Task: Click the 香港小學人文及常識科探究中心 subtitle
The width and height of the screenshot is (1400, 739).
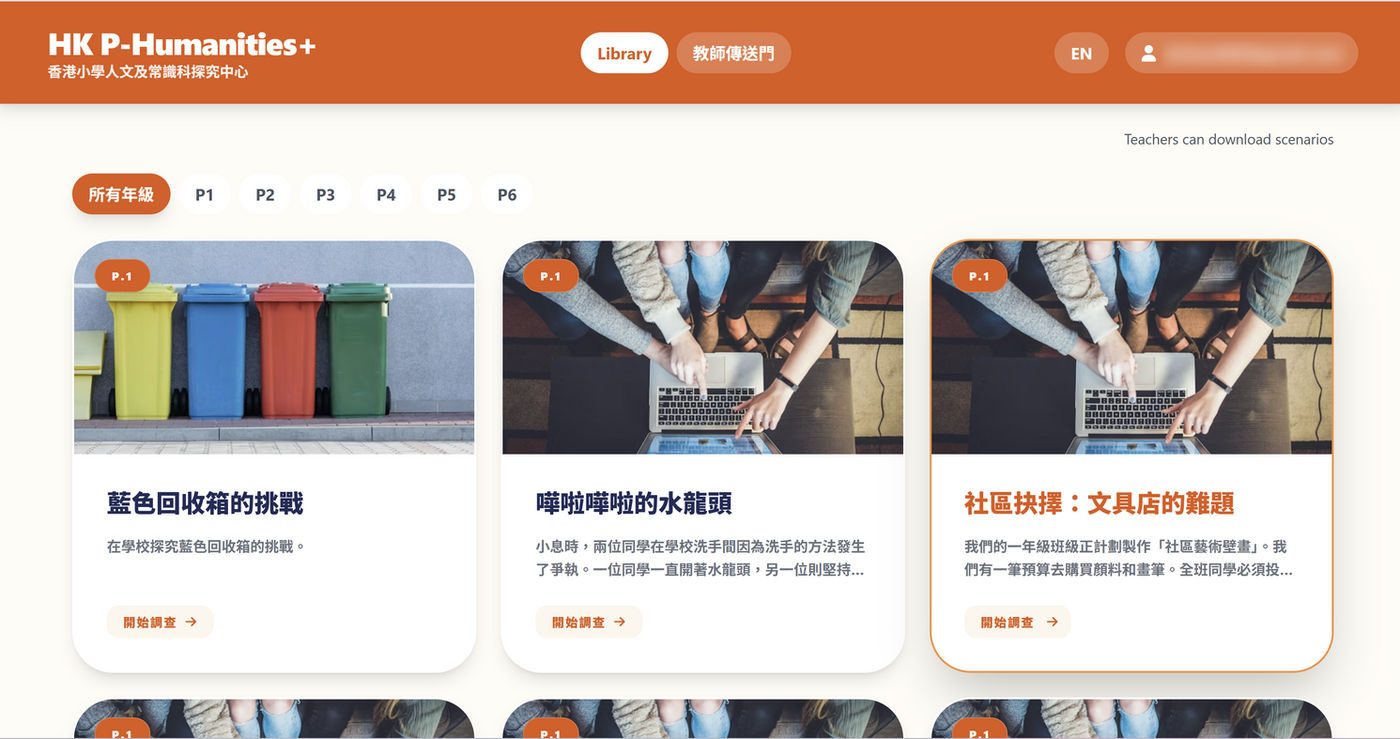Action: click(x=148, y=73)
